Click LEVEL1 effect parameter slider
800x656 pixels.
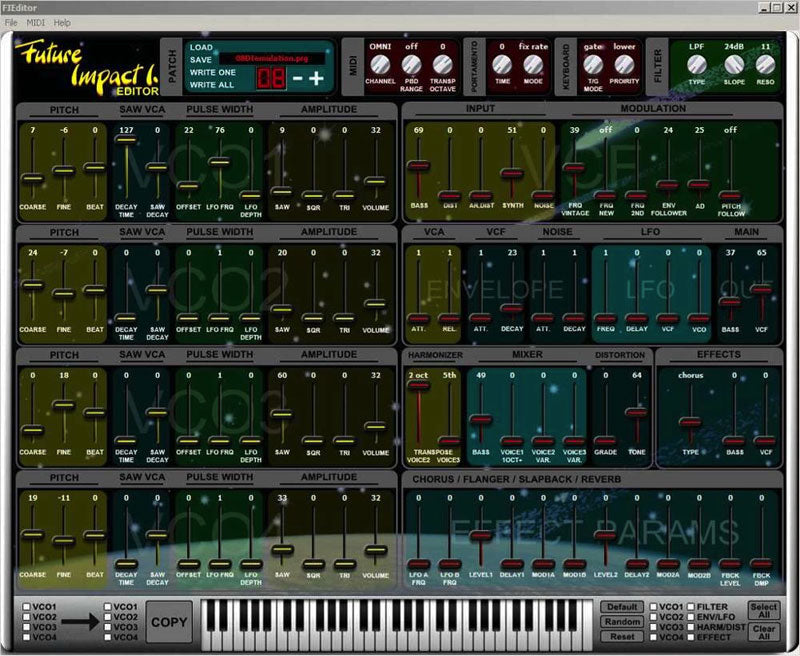pyautogui.click(x=481, y=535)
